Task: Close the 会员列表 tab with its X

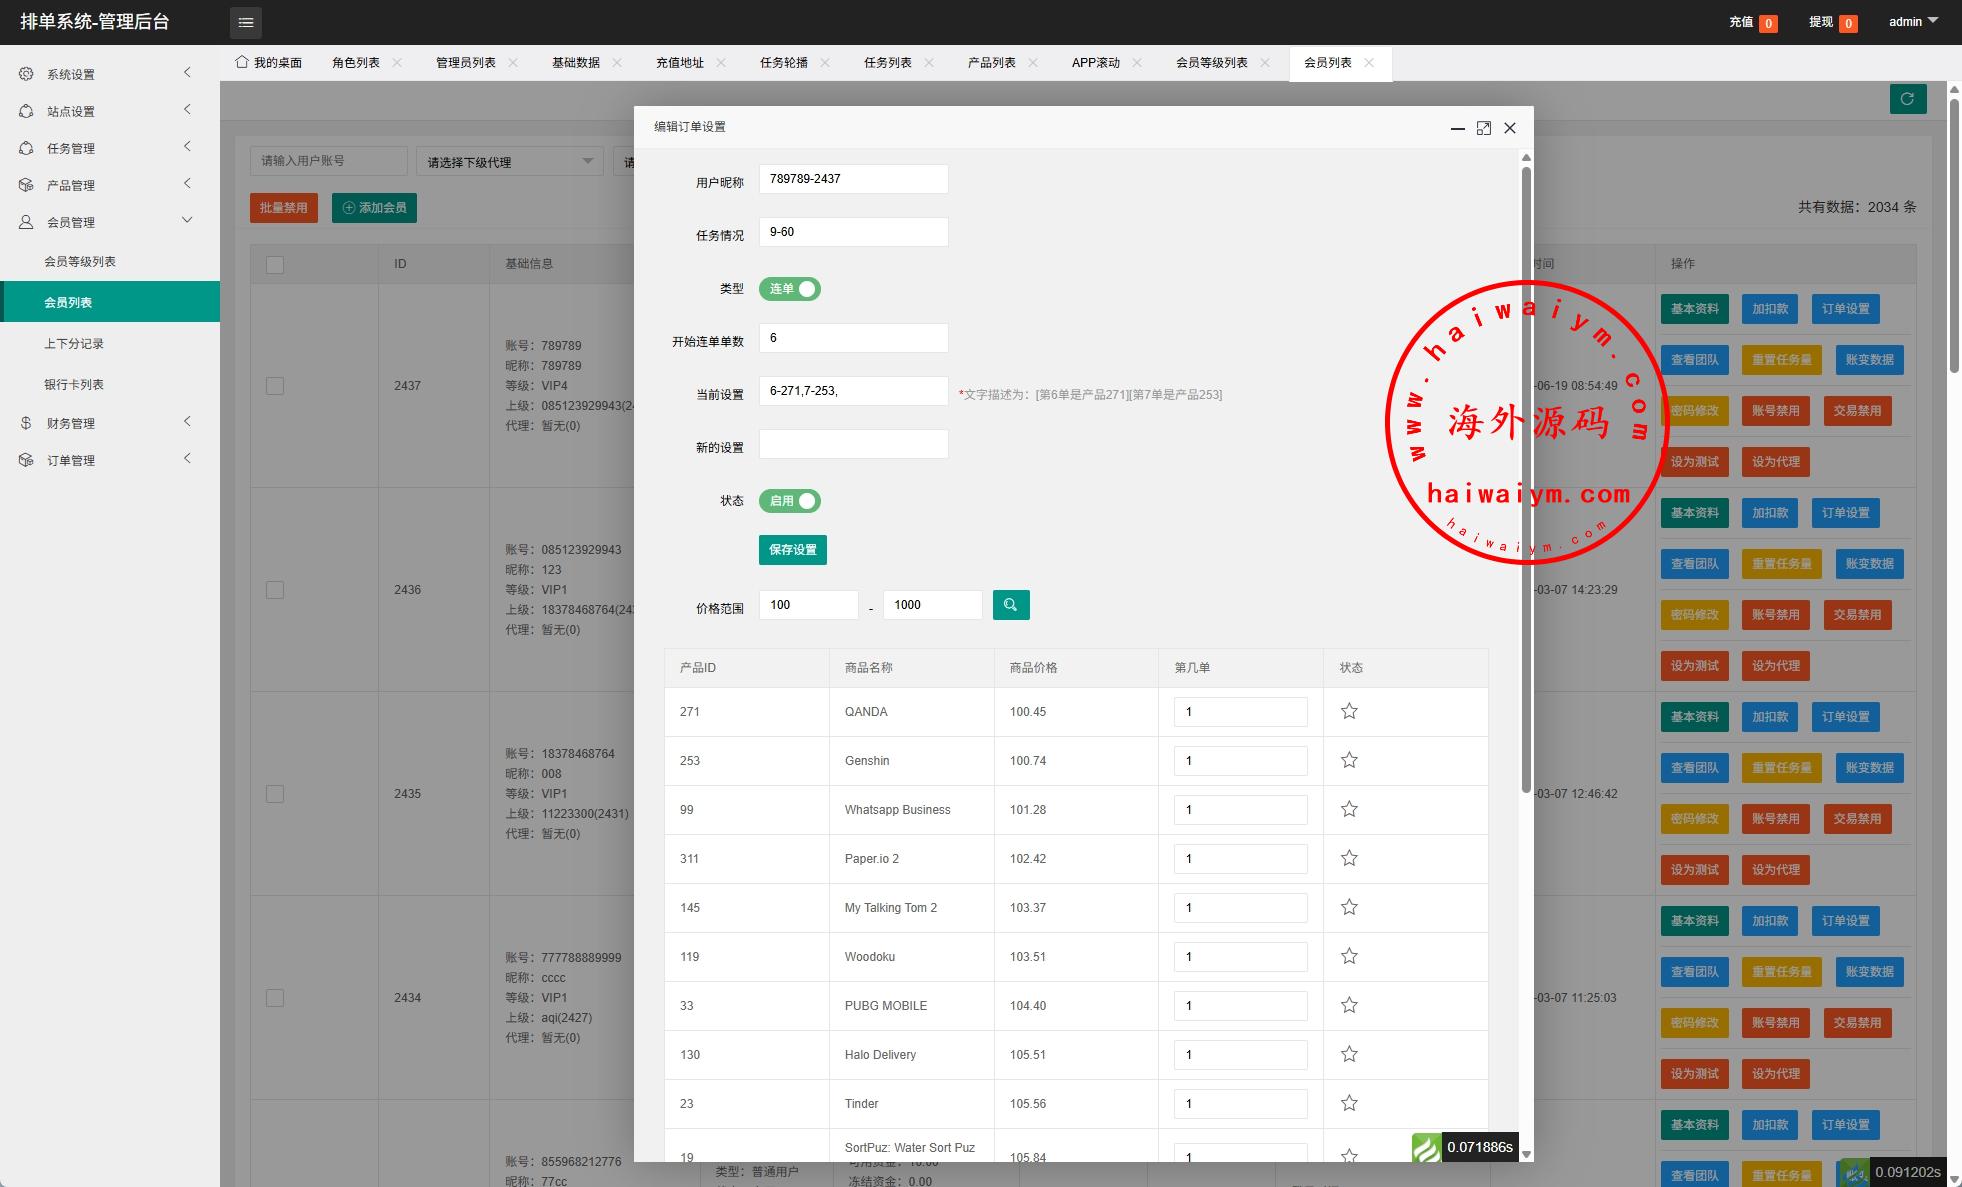Action: (1369, 63)
